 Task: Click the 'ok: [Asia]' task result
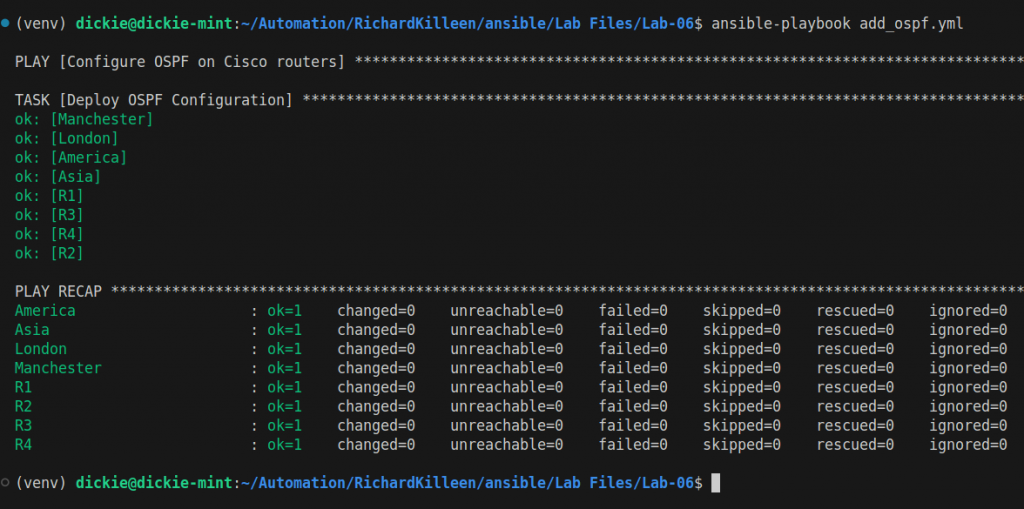[x=58, y=177]
